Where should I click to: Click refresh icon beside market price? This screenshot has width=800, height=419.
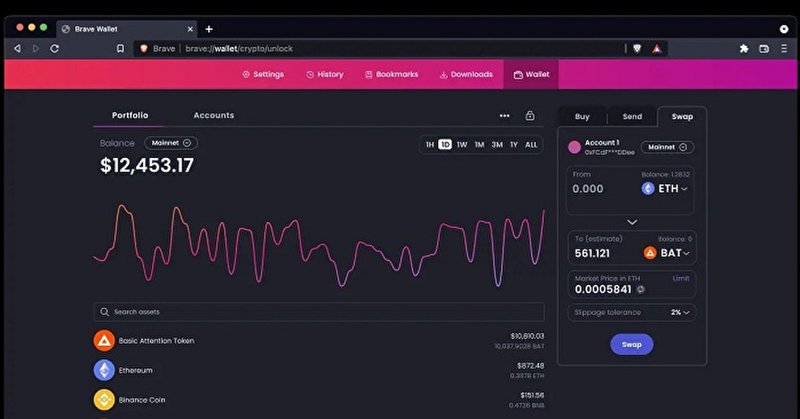[640, 289]
